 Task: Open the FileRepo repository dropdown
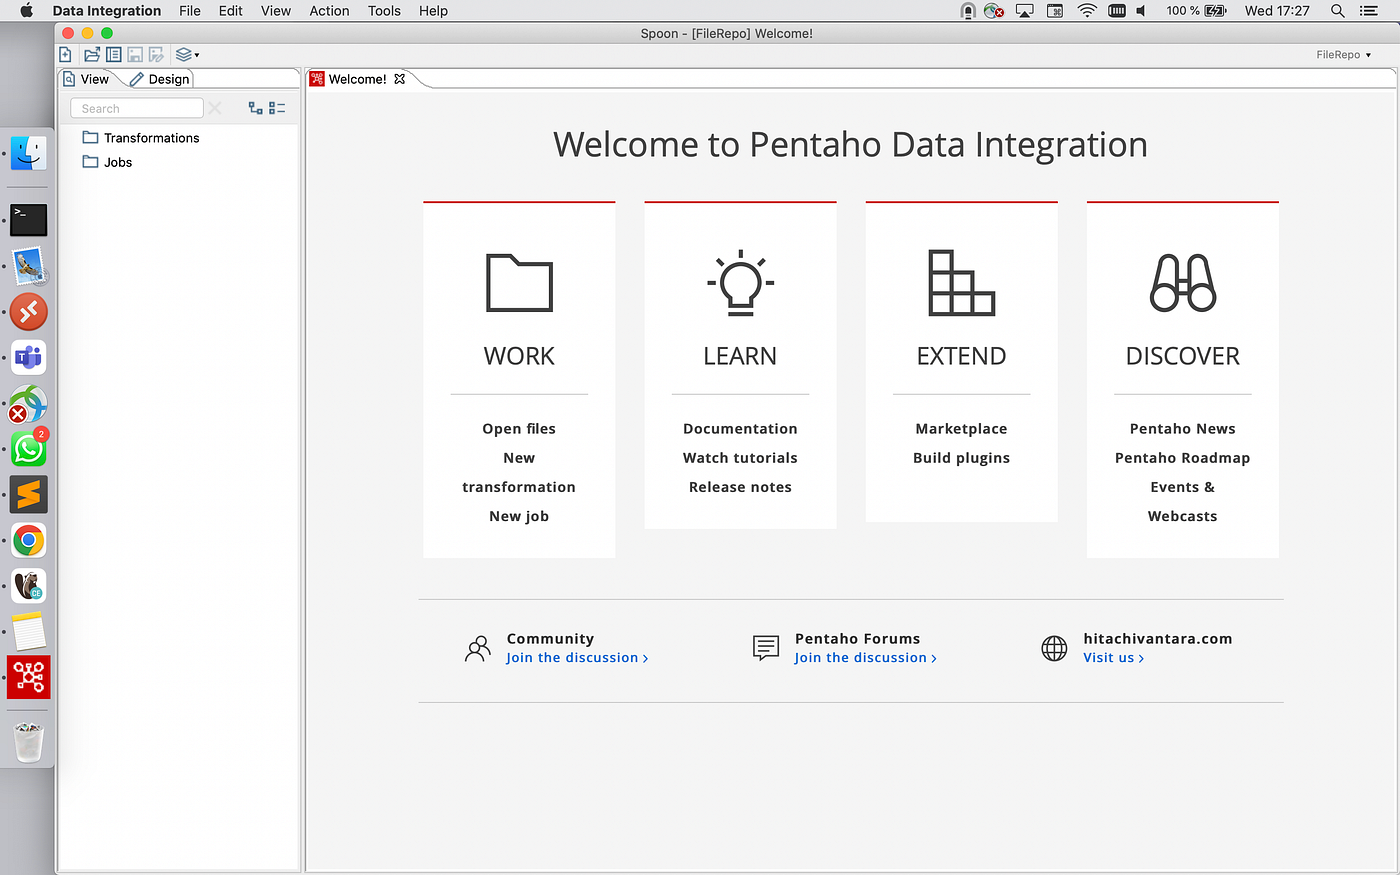click(x=1344, y=55)
